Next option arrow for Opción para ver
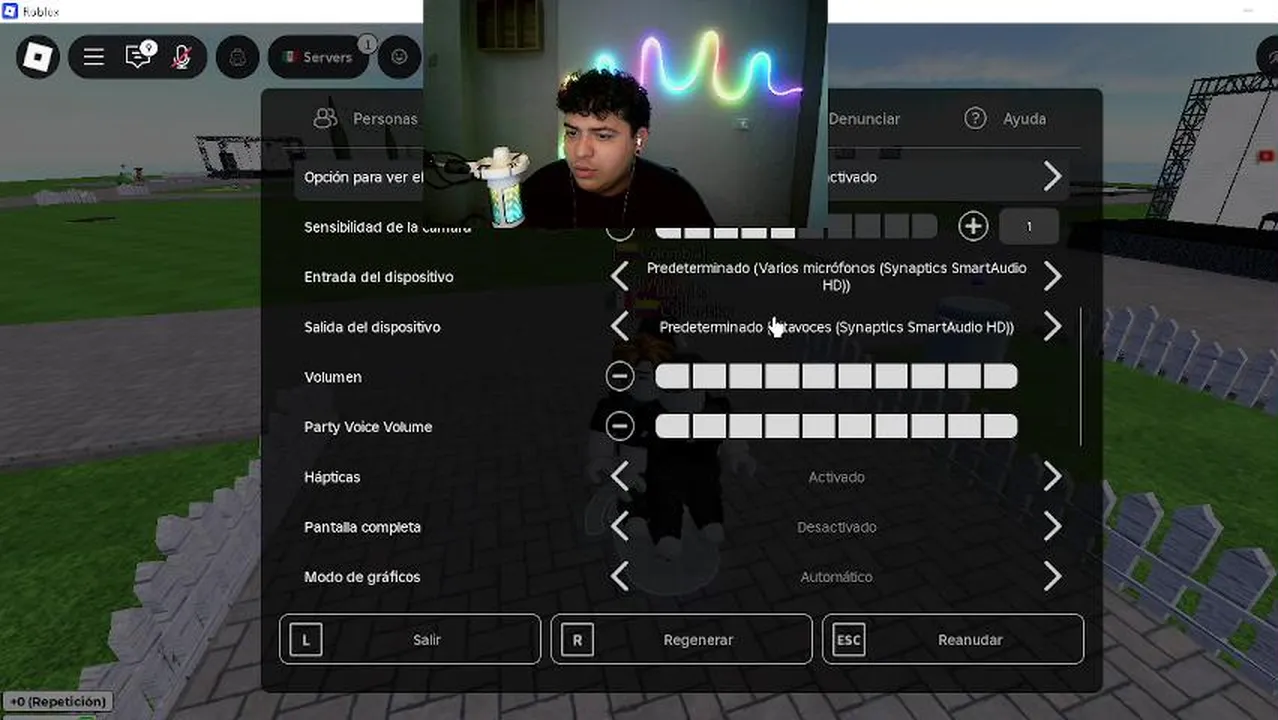This screenshot has height=720, width=1278. point(1052,177)
